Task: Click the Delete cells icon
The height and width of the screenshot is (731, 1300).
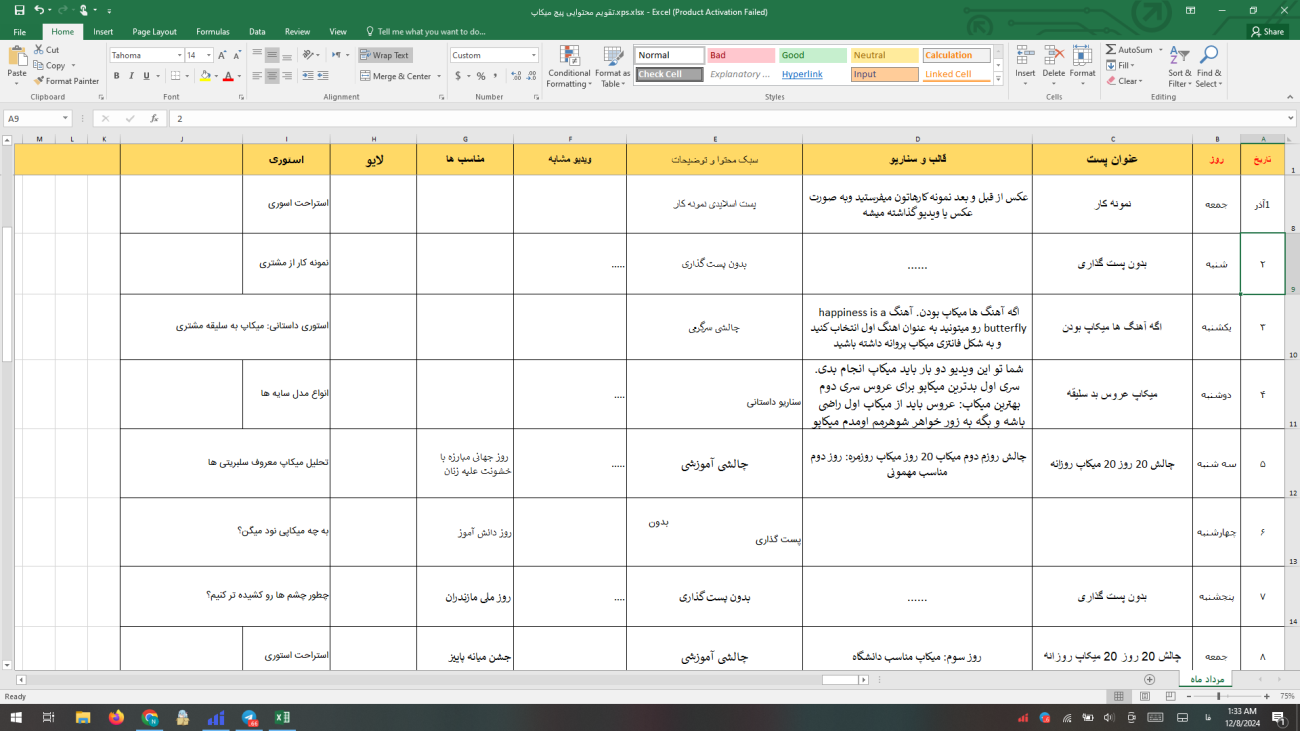Action: coord(1053,55)
